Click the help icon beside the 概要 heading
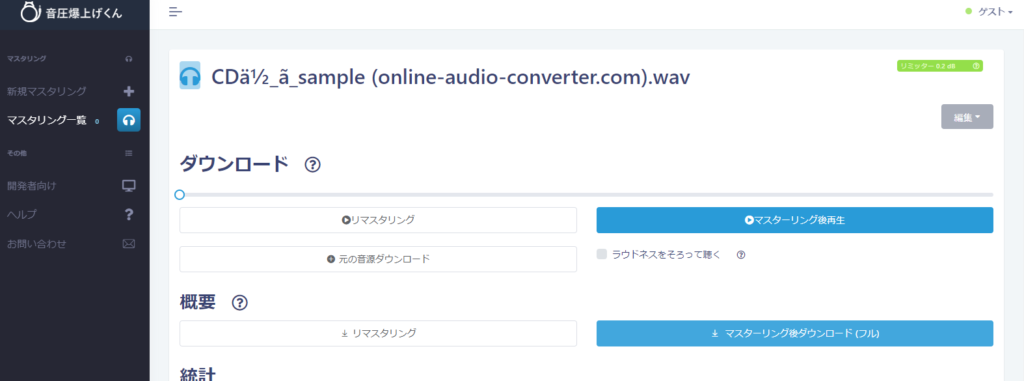Viewport: 1024px width, 381px height. click(240, 303)
